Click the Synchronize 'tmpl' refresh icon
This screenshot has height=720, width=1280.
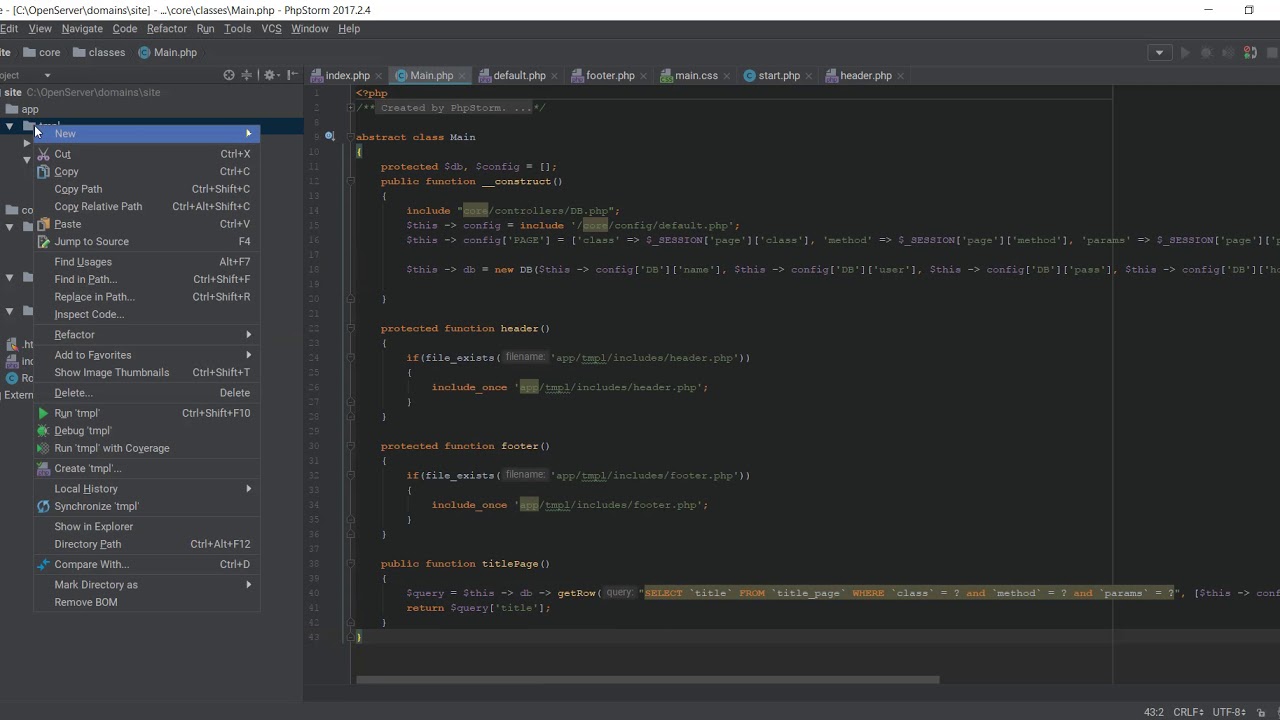coord(44,506)
